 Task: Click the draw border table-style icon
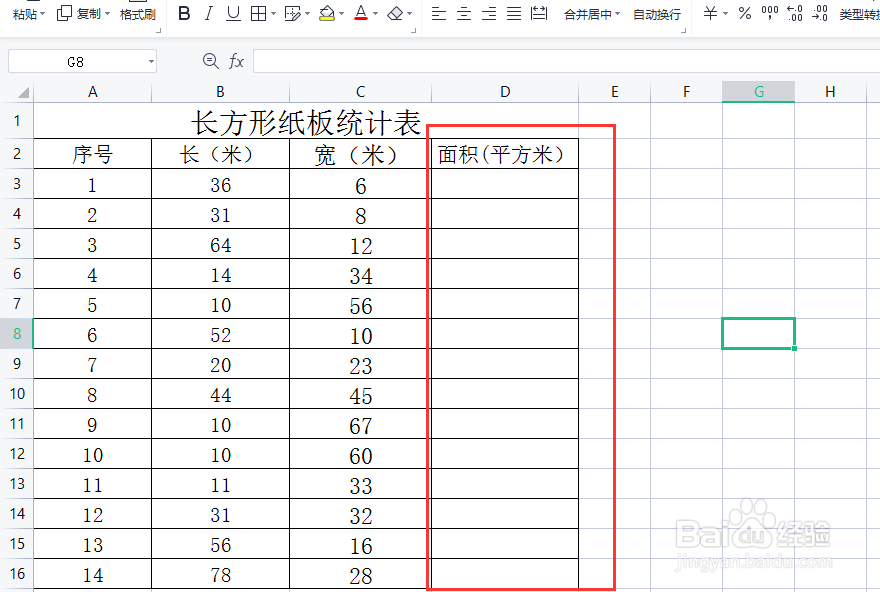[292, 13]
